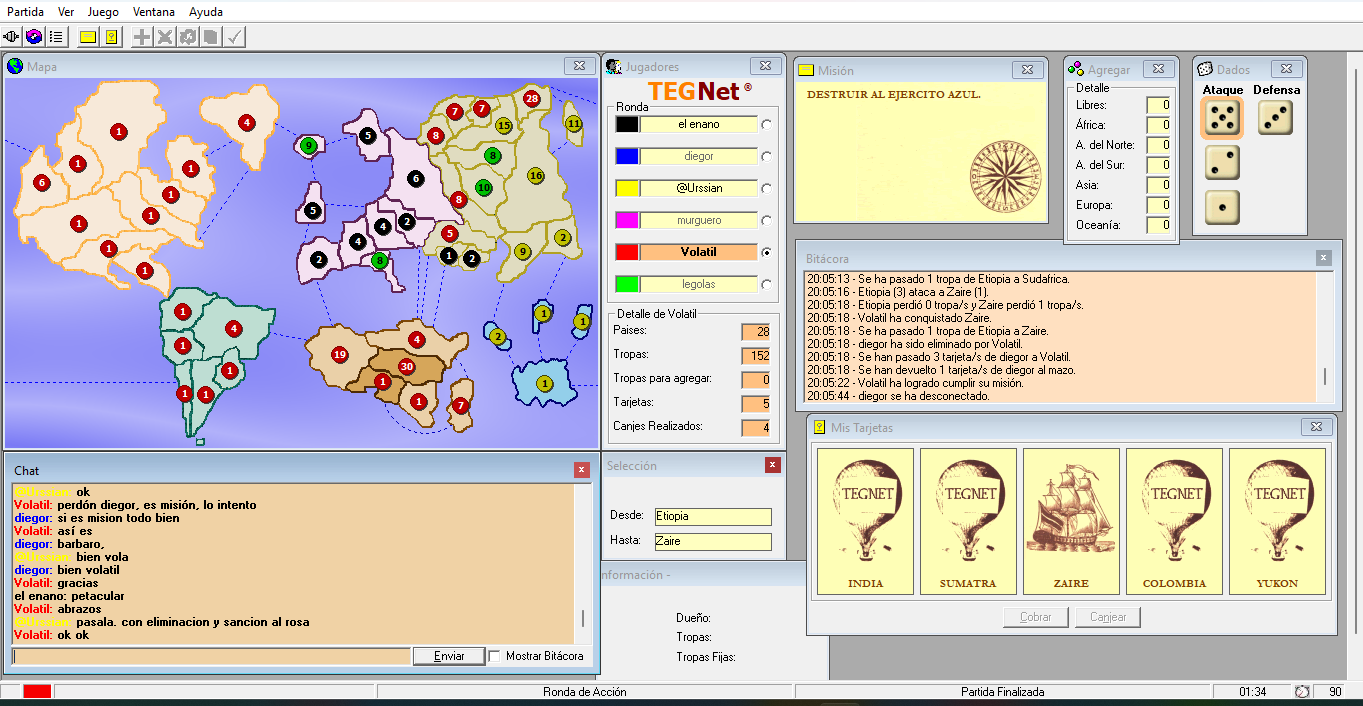Click the colored balls Agregar title icon

[1076, 69]
